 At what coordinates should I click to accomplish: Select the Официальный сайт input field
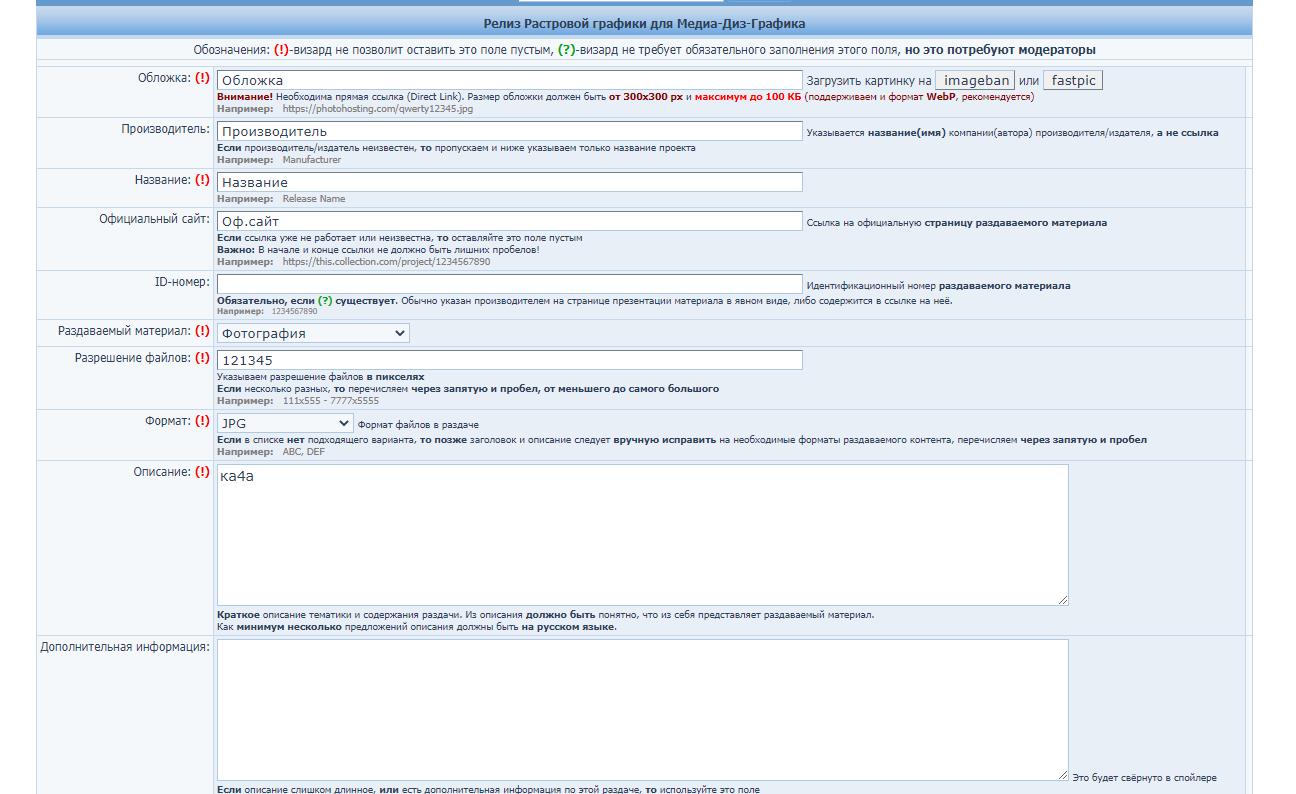[509, 221]
